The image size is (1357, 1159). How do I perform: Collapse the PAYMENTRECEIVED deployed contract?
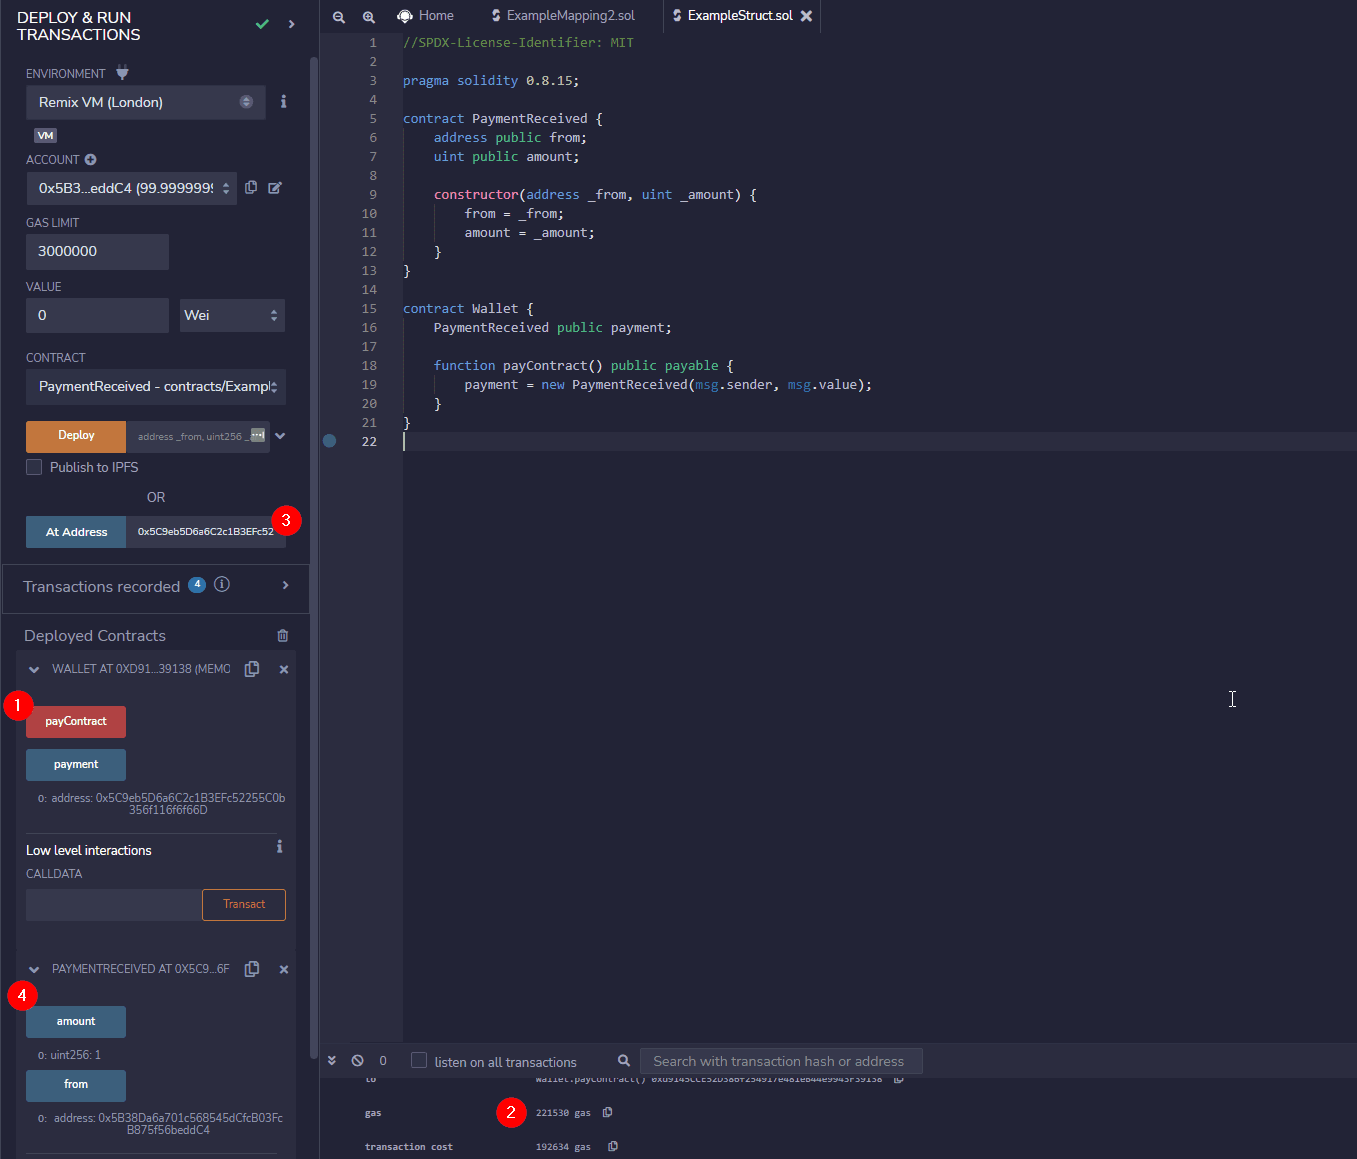(x=34, y=970)
